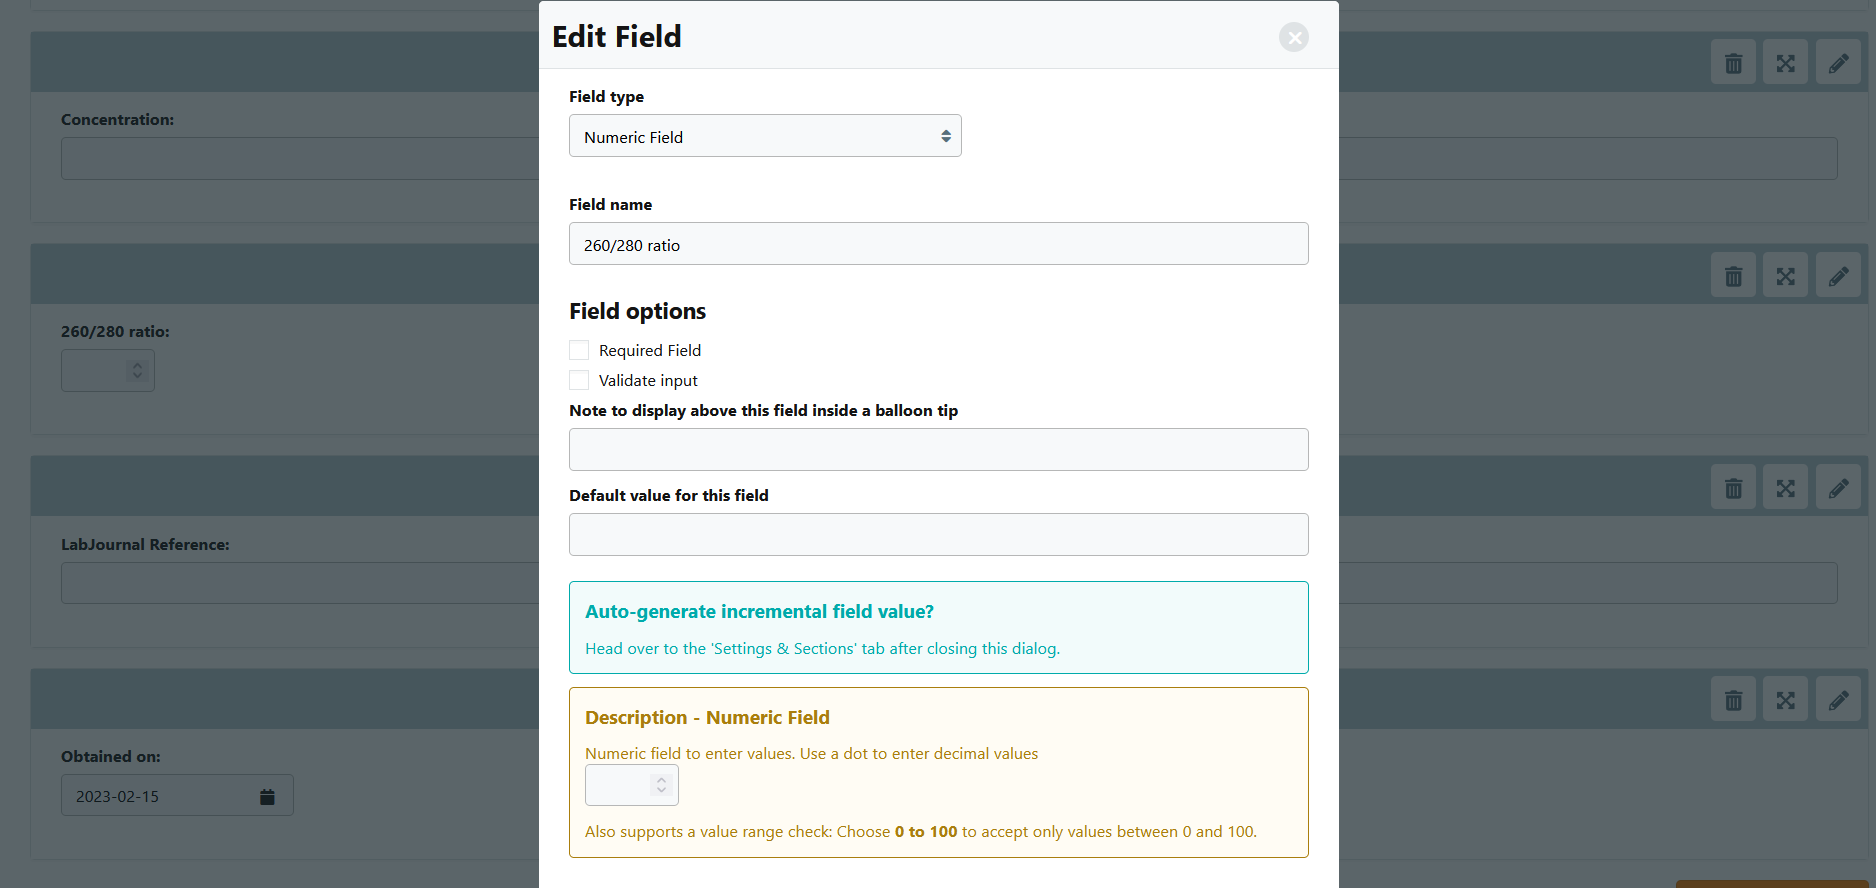Click the stepper arrows in the description numeric example
Image resolution: width=1876 pixels, height=888 pixels.
pyautogui.click(x=661, y=785)
